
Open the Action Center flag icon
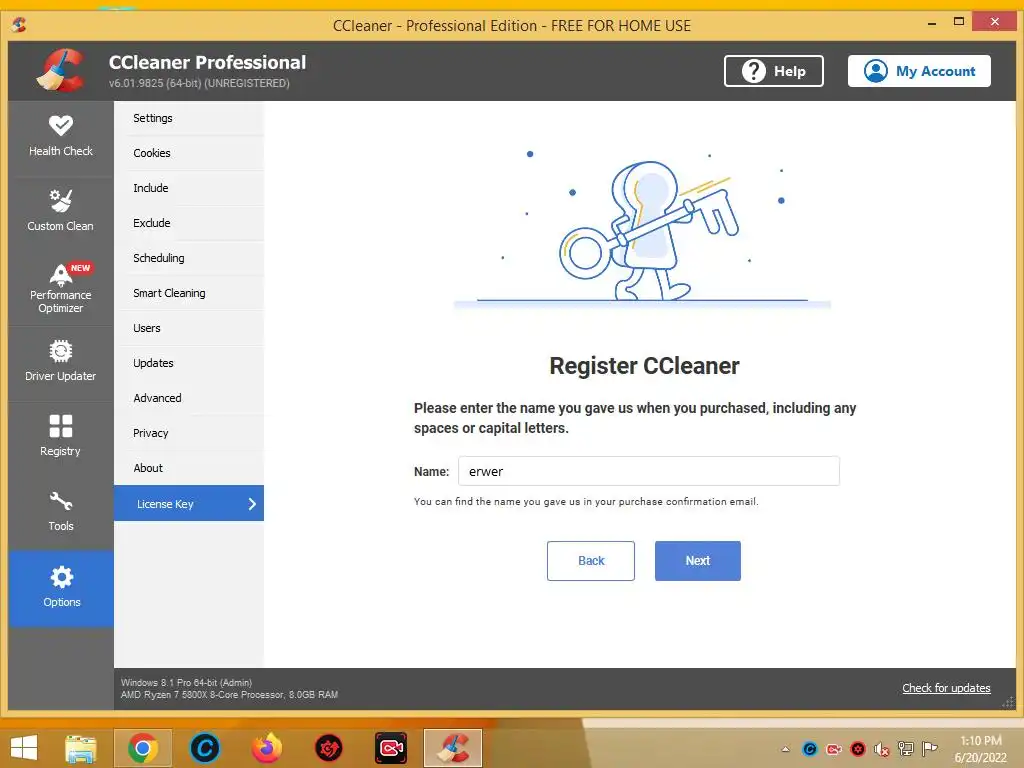(x=929, y=749)
